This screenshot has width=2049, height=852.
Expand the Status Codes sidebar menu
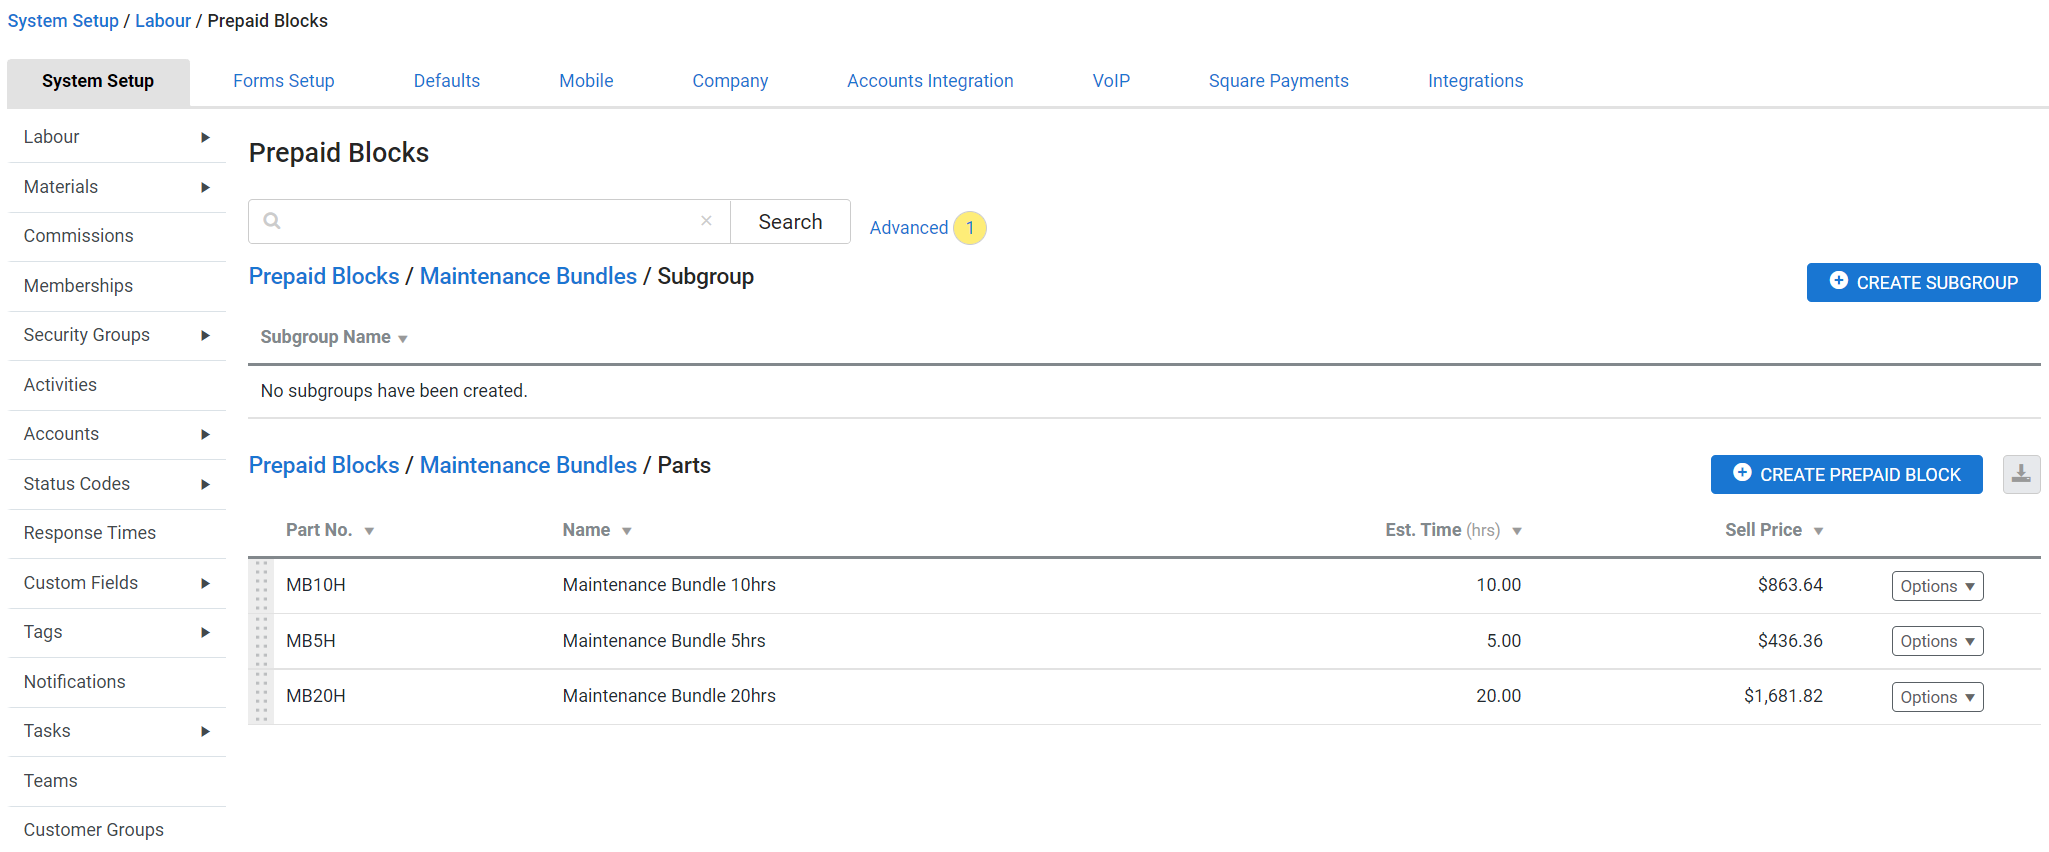click(x=204, y=484)
